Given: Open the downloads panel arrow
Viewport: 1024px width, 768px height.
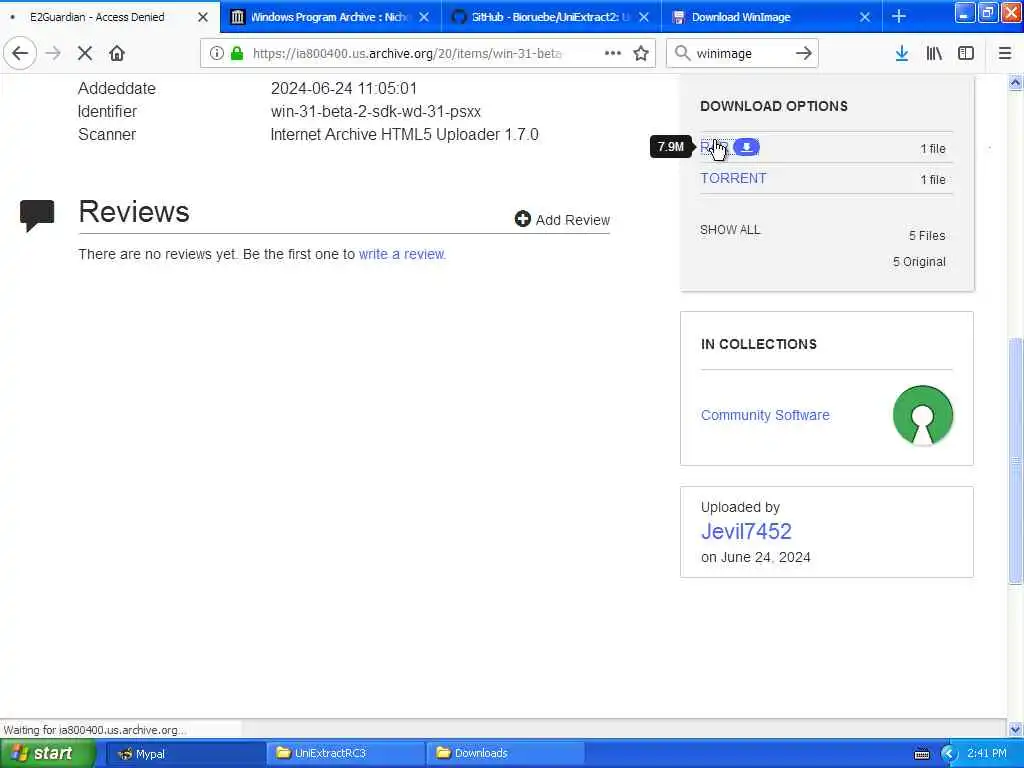Looking at the screenshot, I should pyautogui.click(x=902, y=53).
